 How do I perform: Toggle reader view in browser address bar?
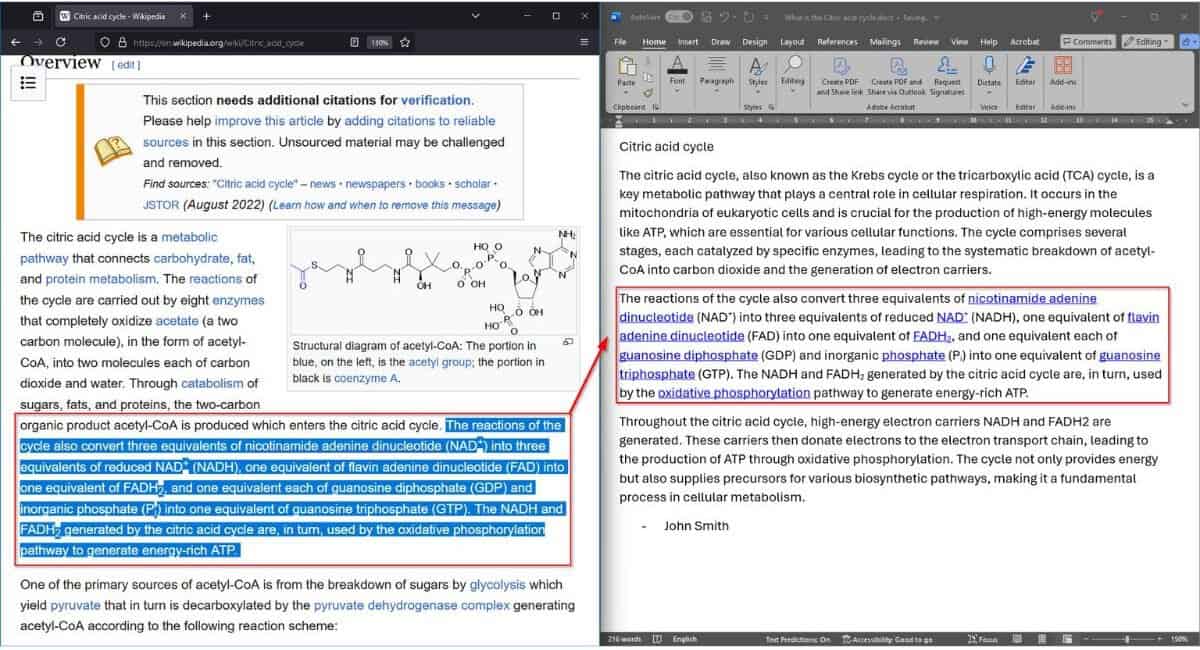[x=355, y=42]
